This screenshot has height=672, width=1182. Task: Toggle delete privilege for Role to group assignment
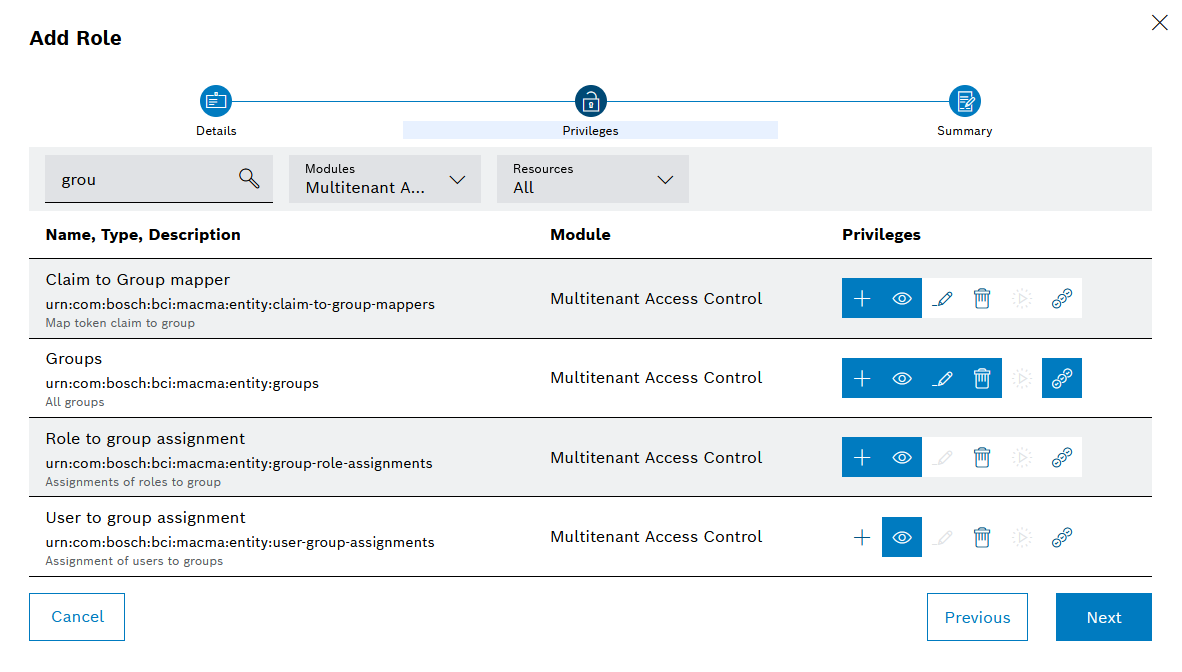[982, 457]
